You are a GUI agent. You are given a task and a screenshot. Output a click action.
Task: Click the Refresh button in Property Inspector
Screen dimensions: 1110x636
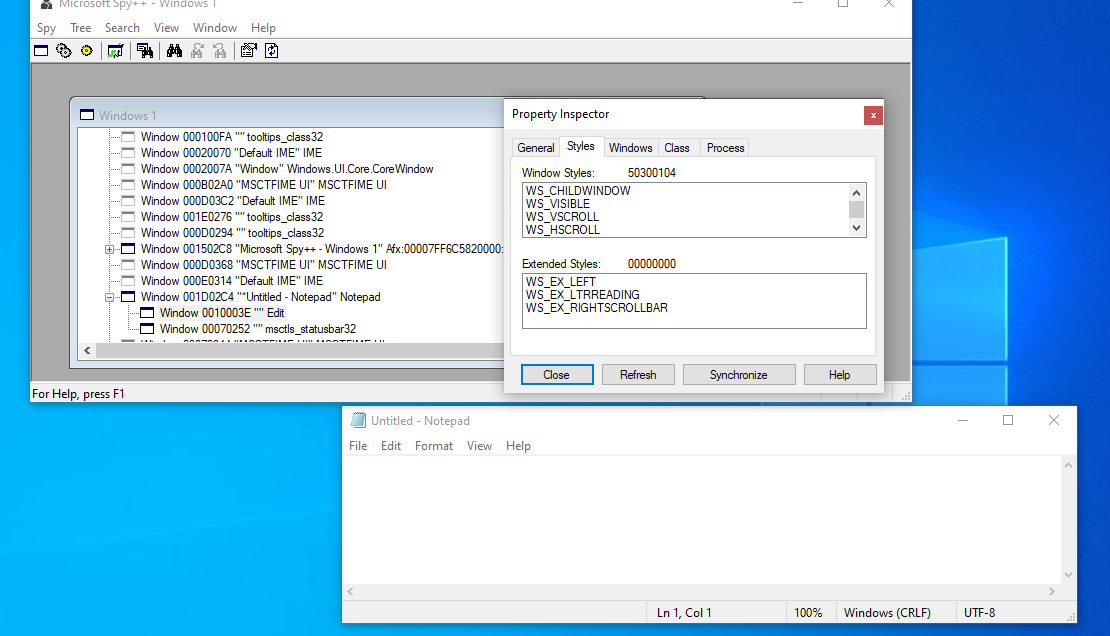[x=638, y=375]
